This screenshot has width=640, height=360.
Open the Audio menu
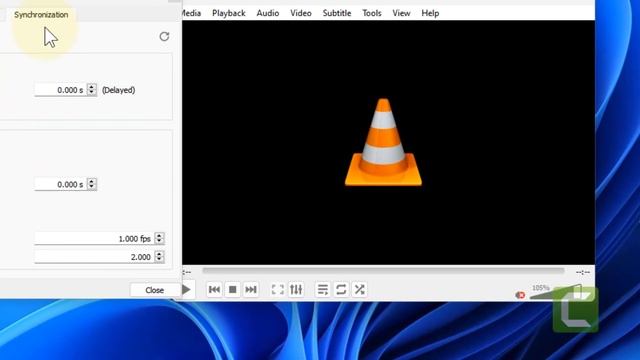click(268, 13)
